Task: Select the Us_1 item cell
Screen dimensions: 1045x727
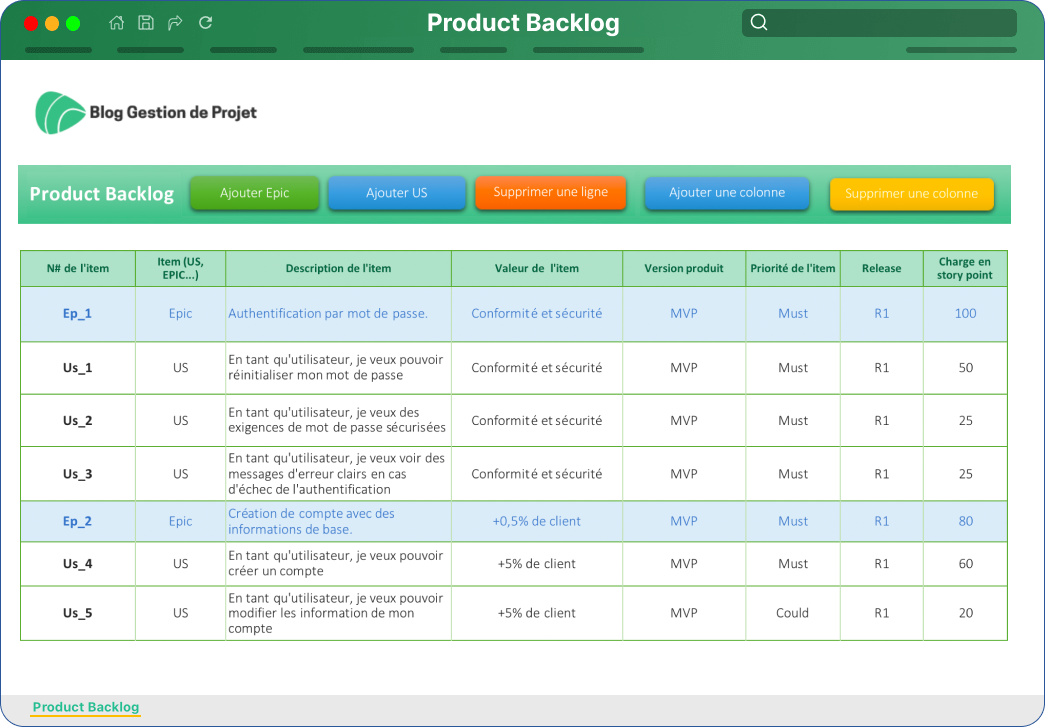Action: click(78, 368)
